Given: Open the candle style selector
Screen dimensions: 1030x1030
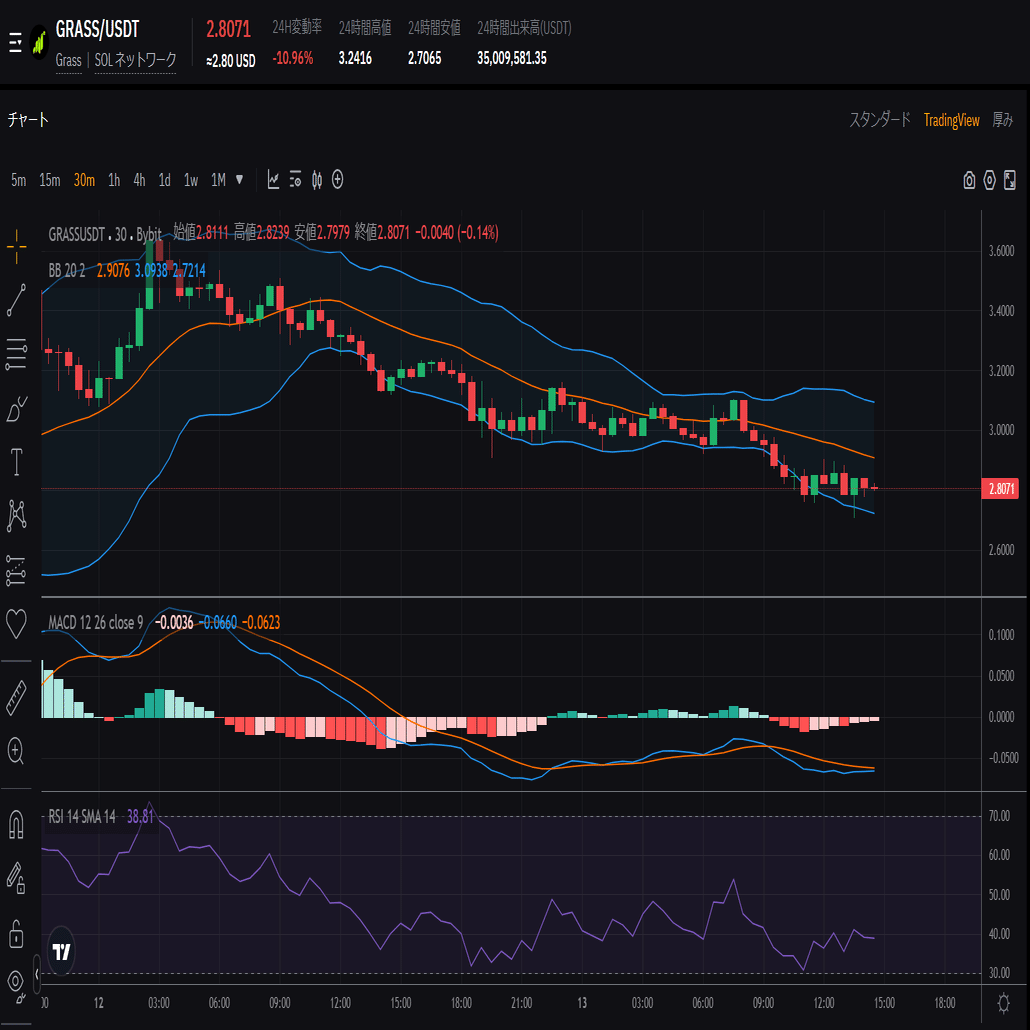Looking at the screenshot, I should point(316,179).
